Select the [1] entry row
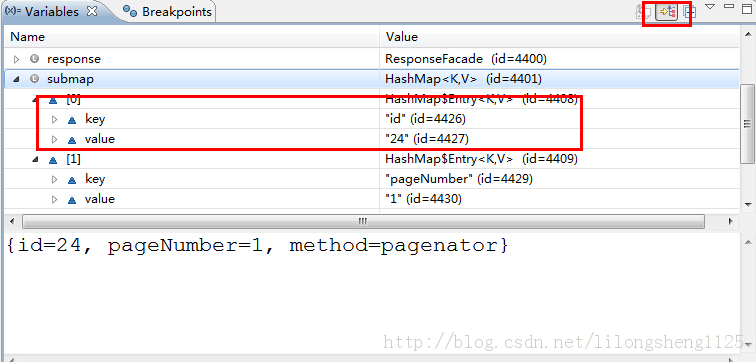The height and width of the screenshot is (362, 756). (x=371, y=159)
